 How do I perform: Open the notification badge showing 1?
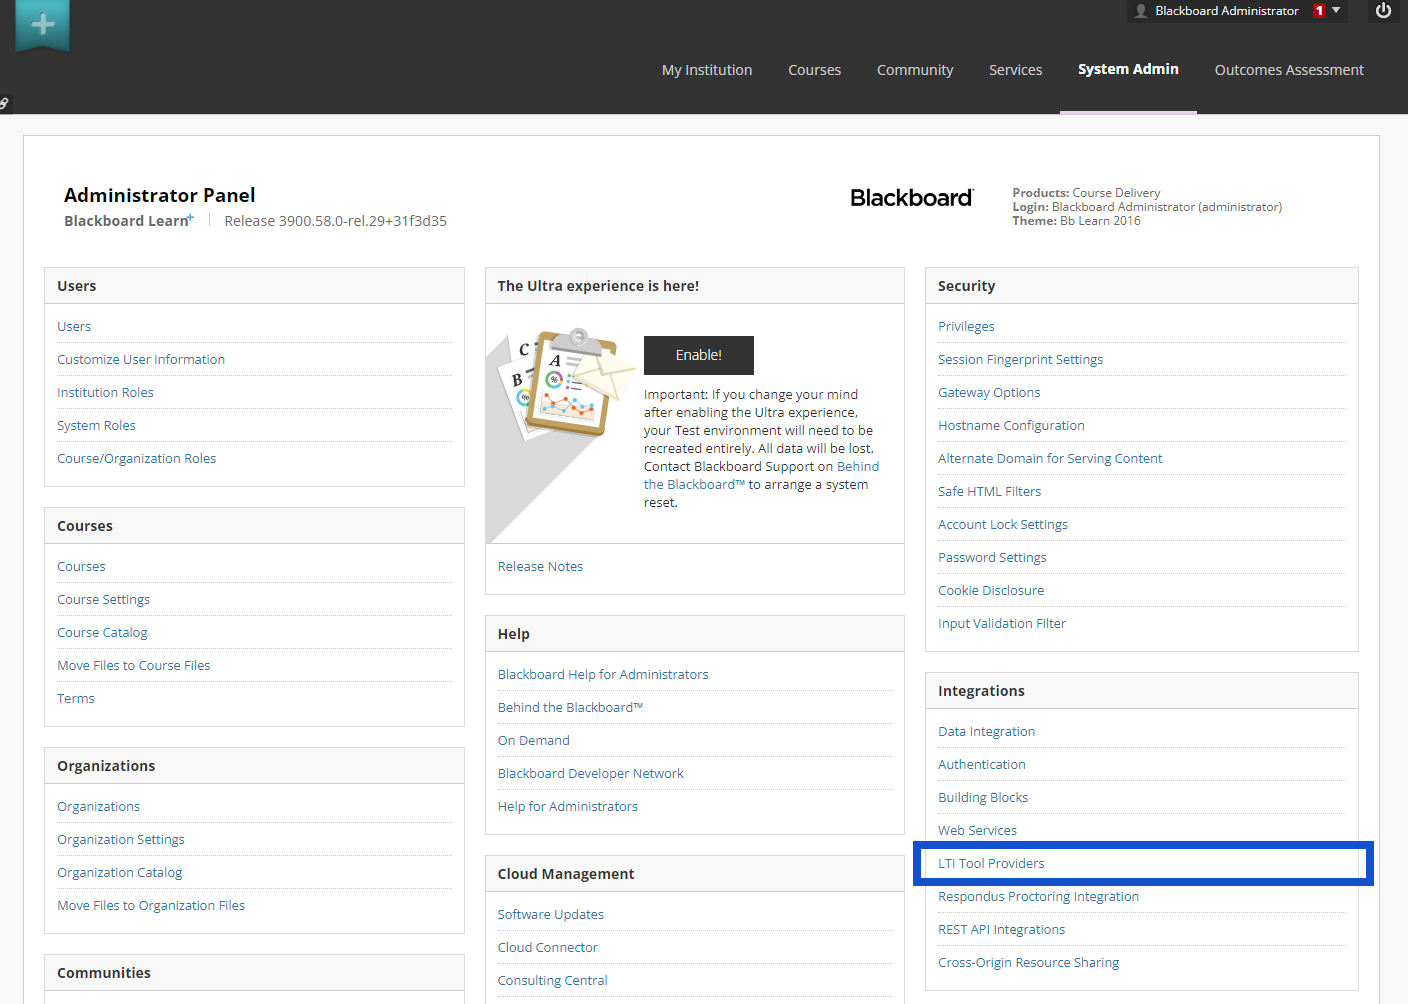pyautogui.click(x=1319, y=11)
